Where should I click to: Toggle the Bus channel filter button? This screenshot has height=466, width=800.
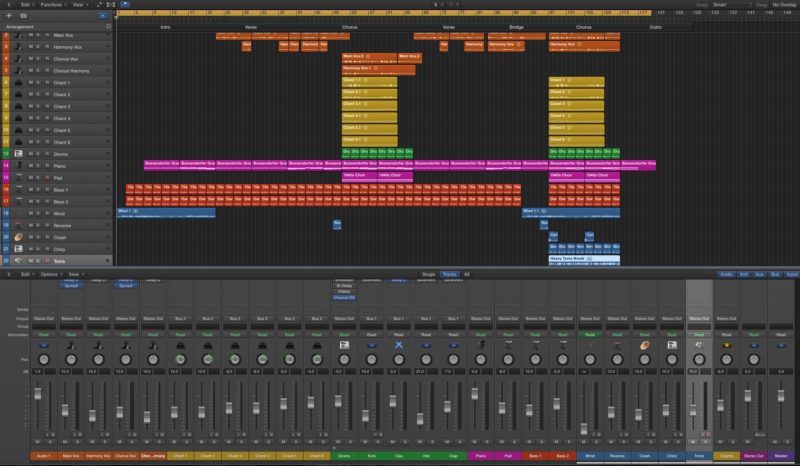(775, 275)
